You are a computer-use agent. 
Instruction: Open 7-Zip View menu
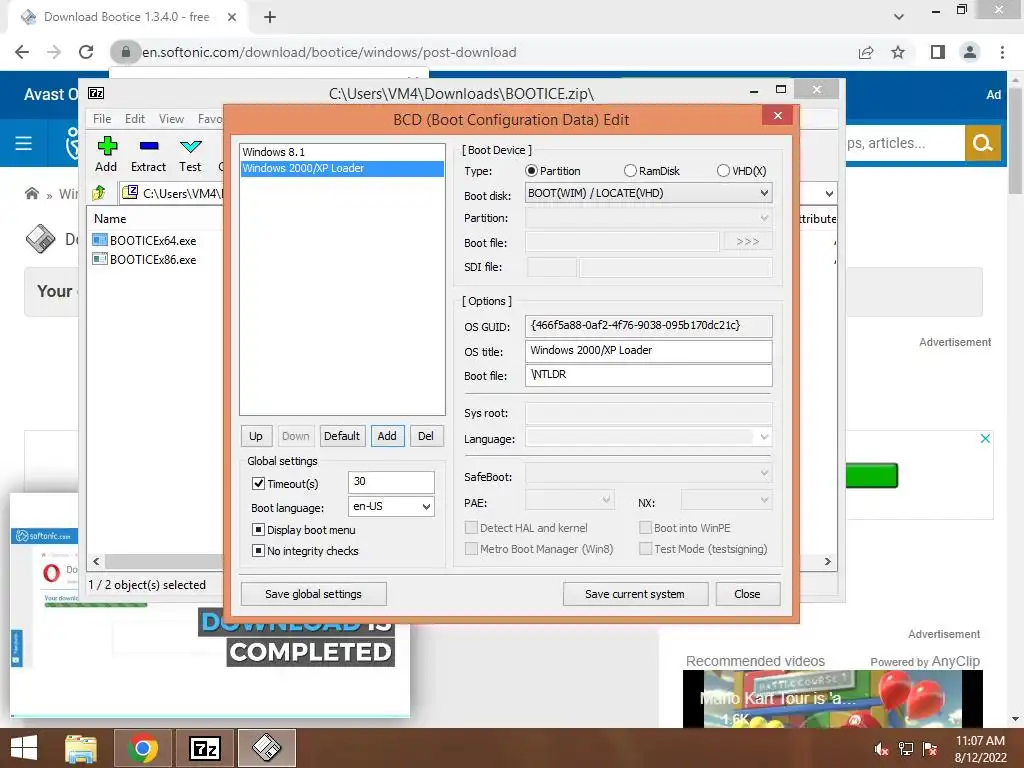(x=171, y=119)
